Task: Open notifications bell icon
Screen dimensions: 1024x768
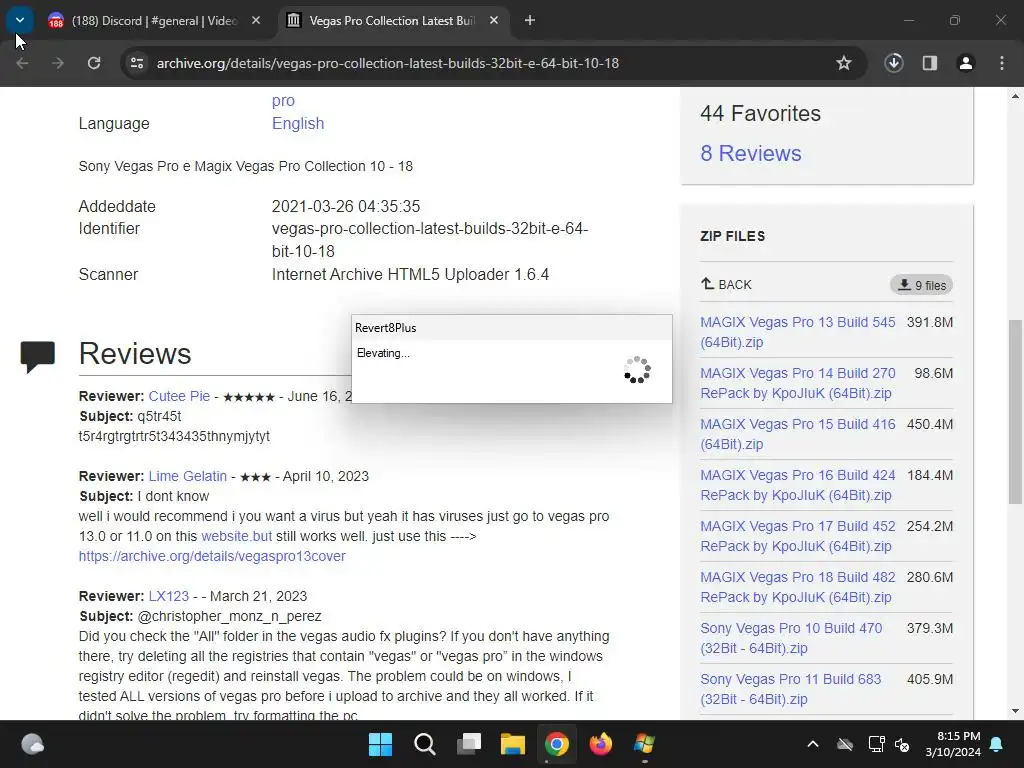Action: pyautogui.click(x=997, y=744)
